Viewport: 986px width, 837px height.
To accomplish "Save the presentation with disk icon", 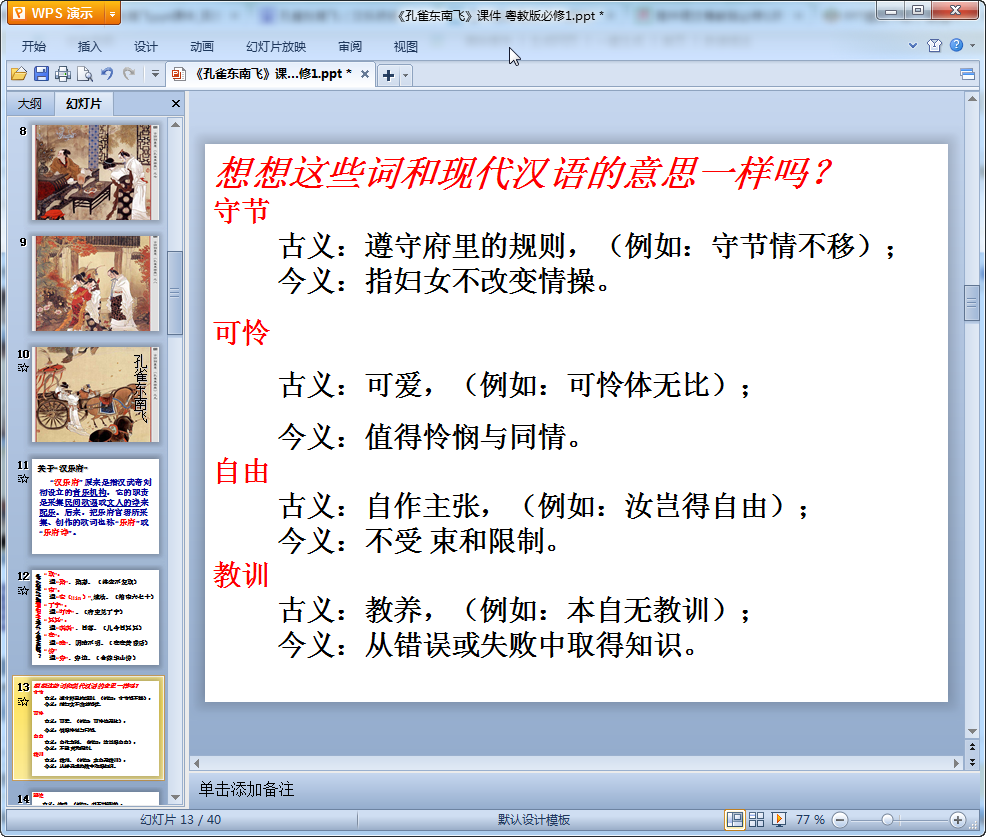I will click(x=41, y=74).
